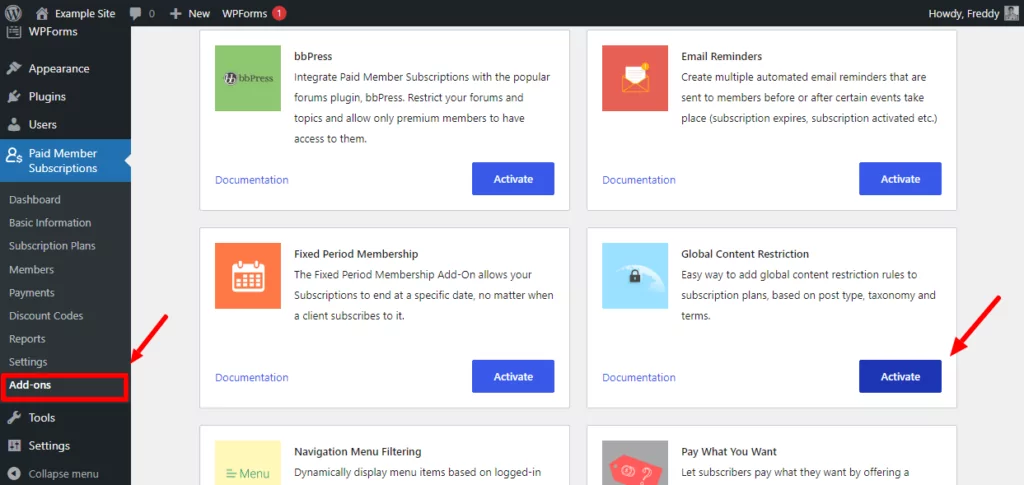Viewport: 1024px width, 485px height.
Task: Activate the Fixed Period Membership add-on
Action: (513, 377)
